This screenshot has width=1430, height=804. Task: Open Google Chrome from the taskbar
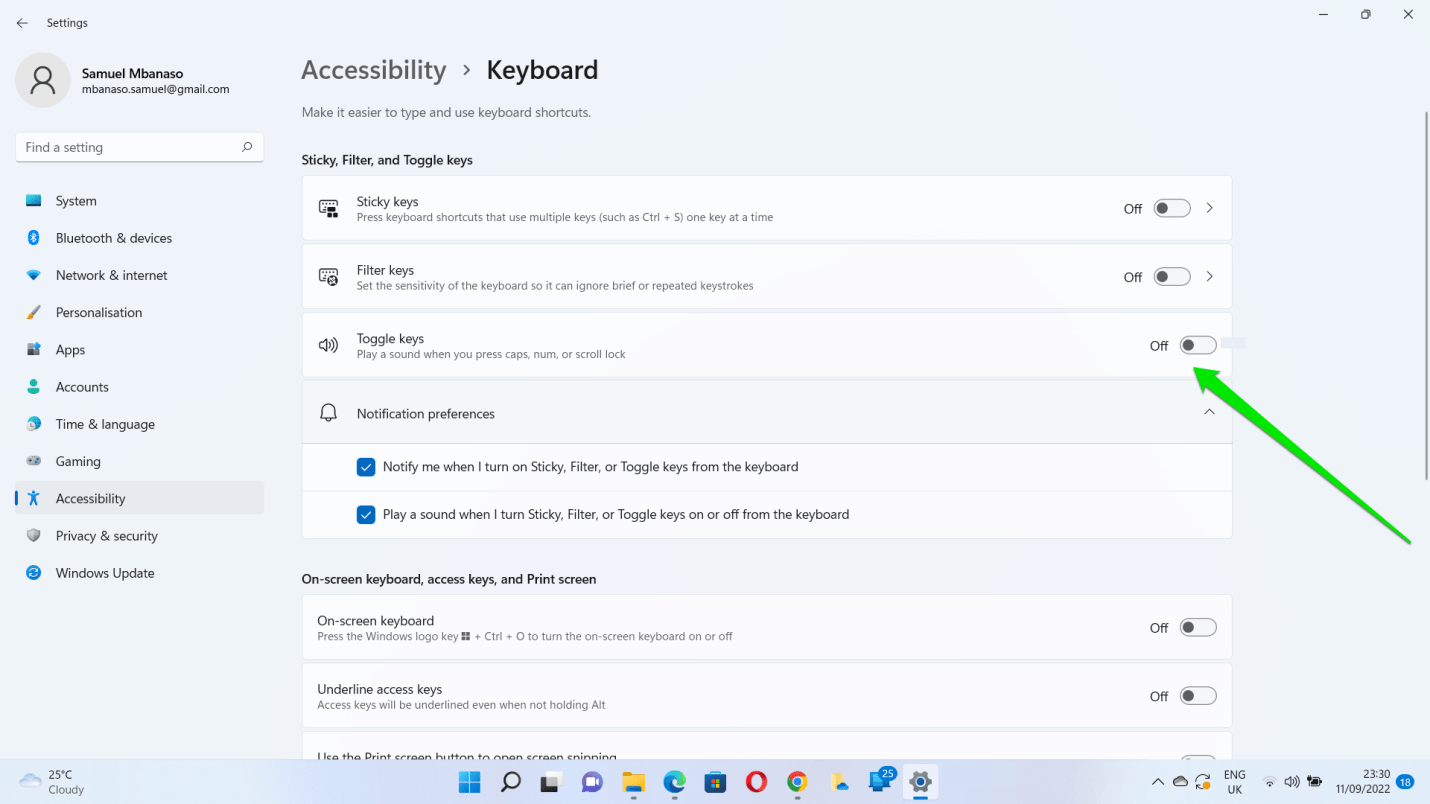tap(797, 781)
